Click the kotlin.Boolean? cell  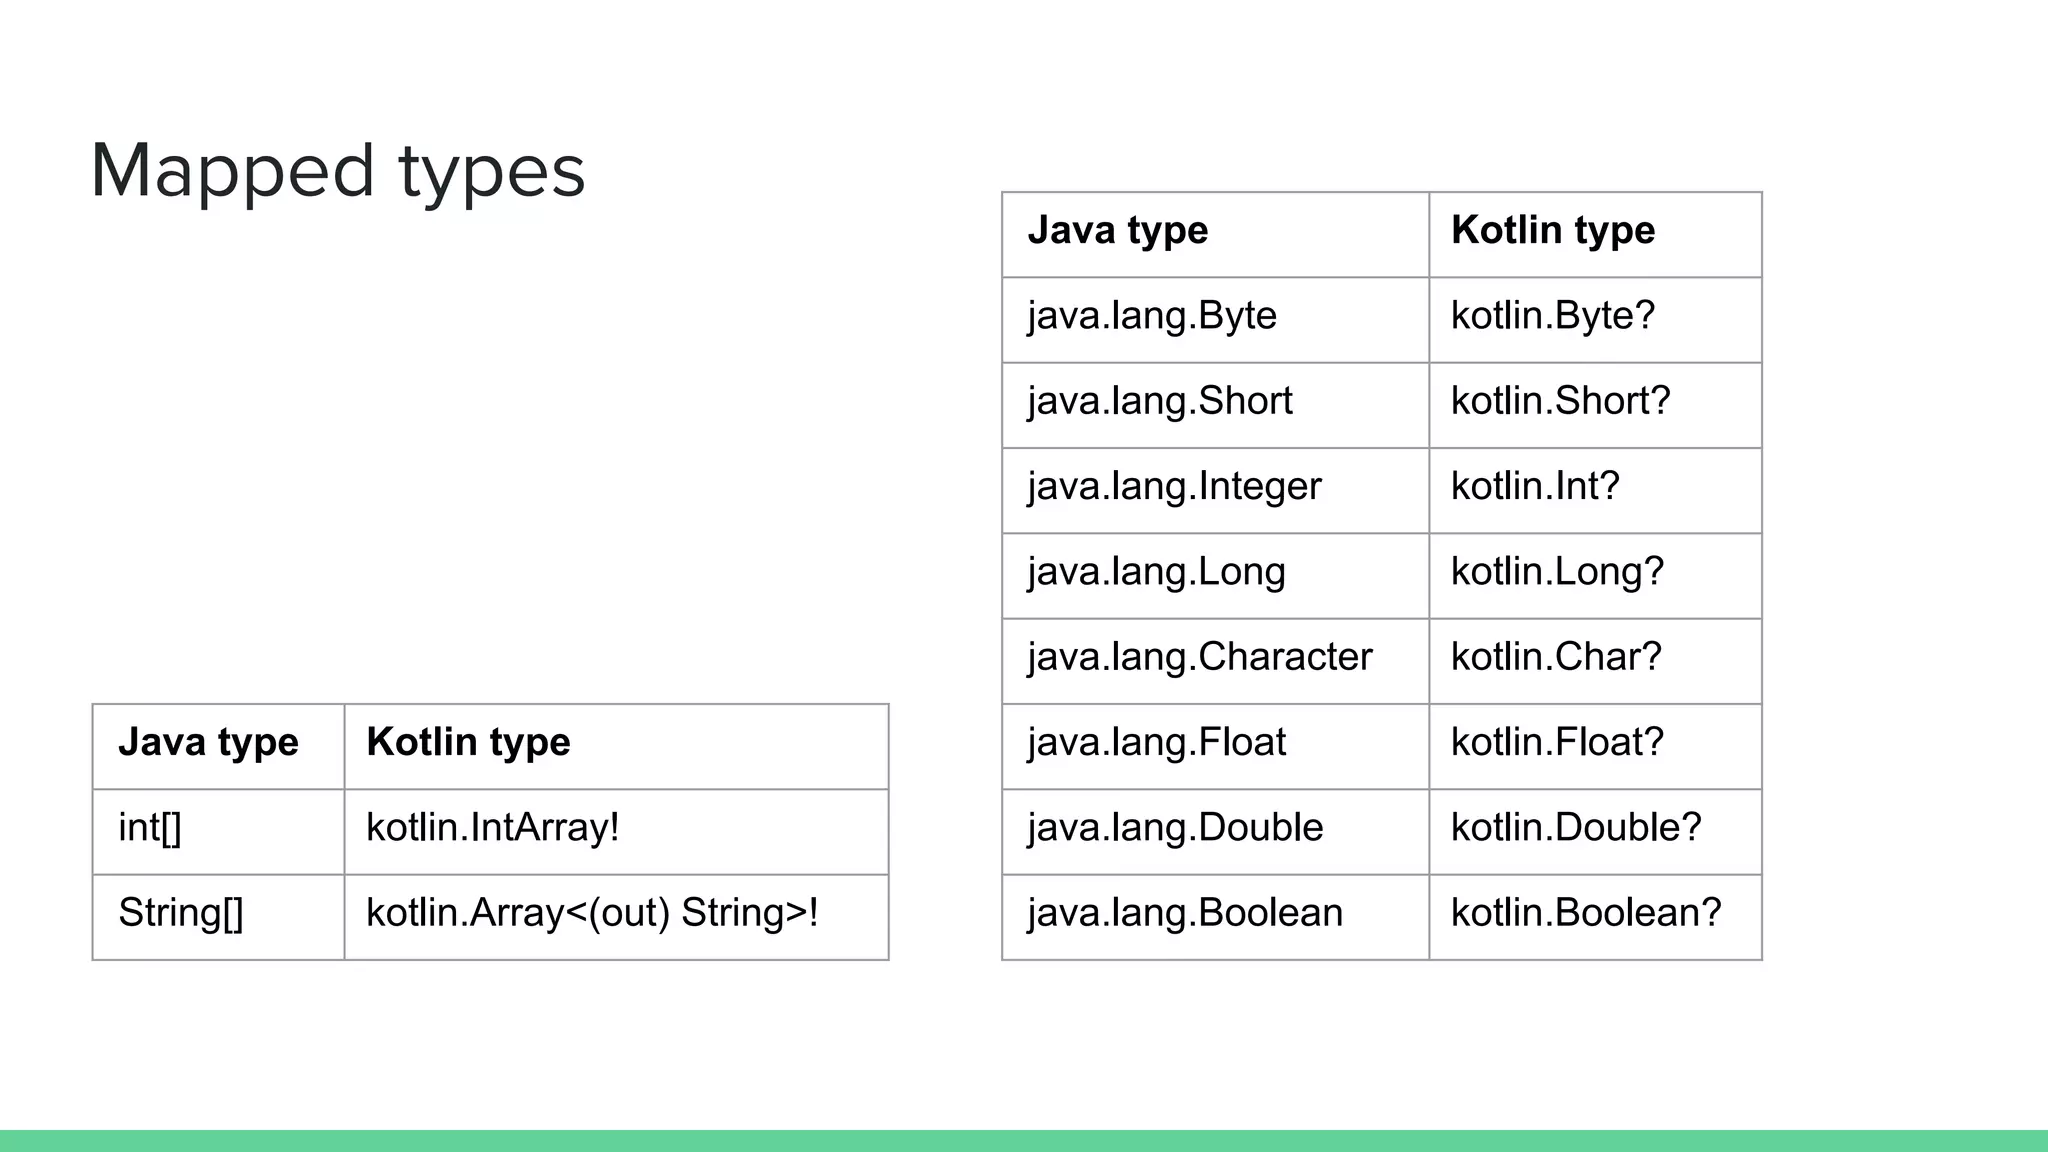(x=1586, y=913)
